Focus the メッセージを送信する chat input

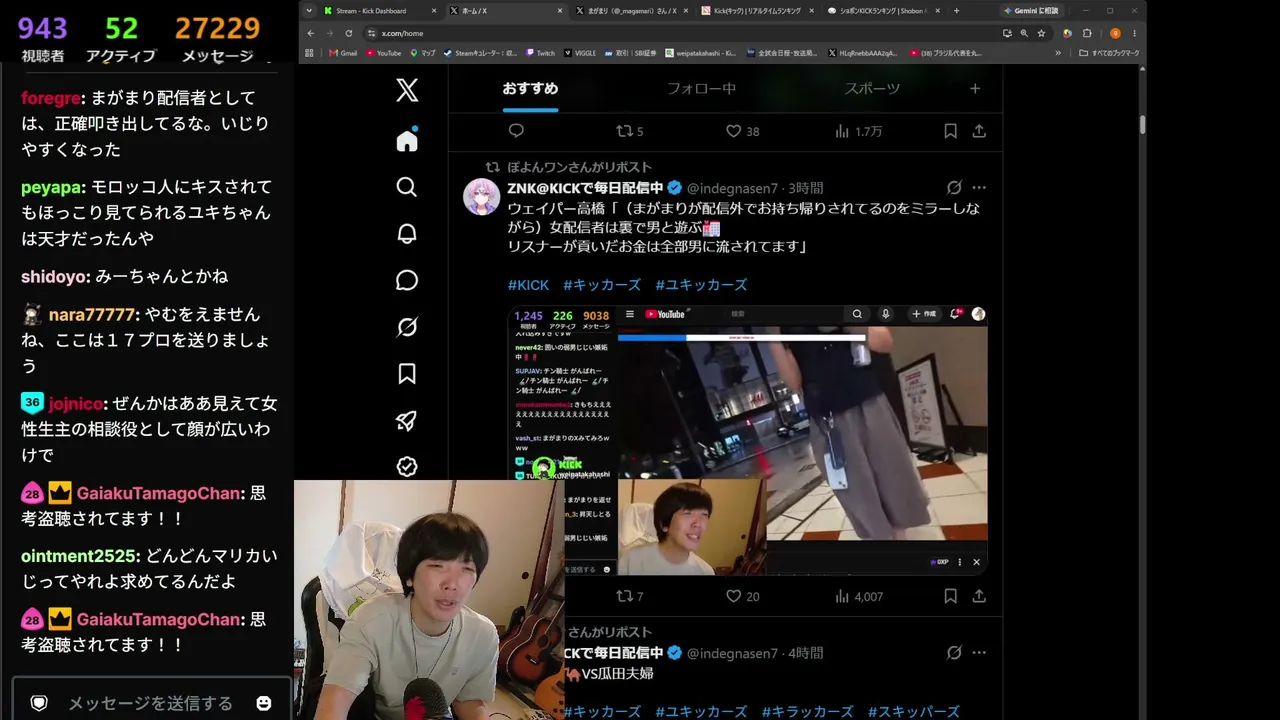click(150, 703)
